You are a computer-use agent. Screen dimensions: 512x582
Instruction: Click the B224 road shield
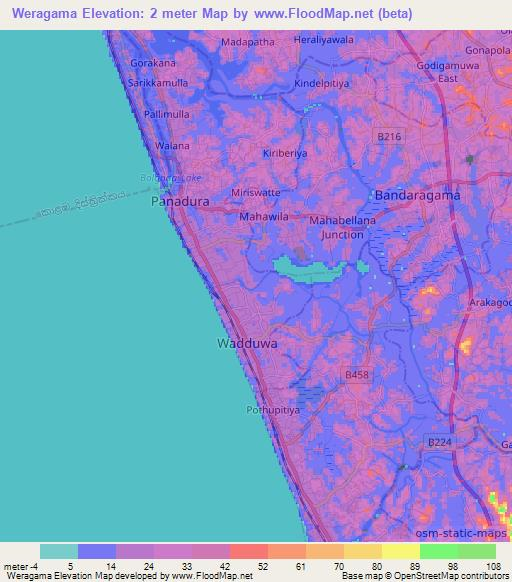[440, 442]
